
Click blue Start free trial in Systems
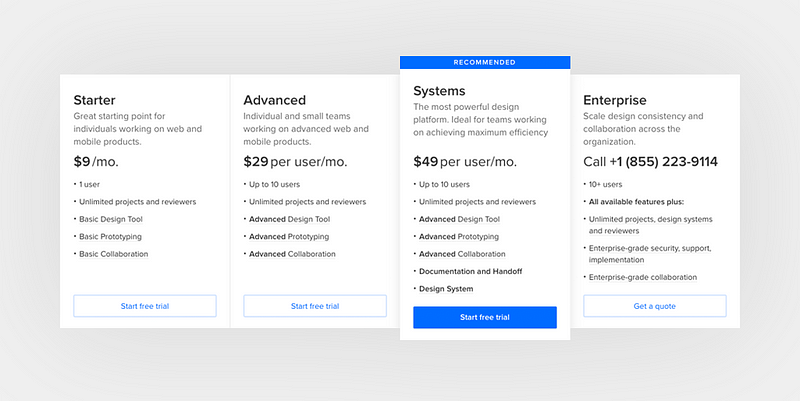(x=485, y=317)
